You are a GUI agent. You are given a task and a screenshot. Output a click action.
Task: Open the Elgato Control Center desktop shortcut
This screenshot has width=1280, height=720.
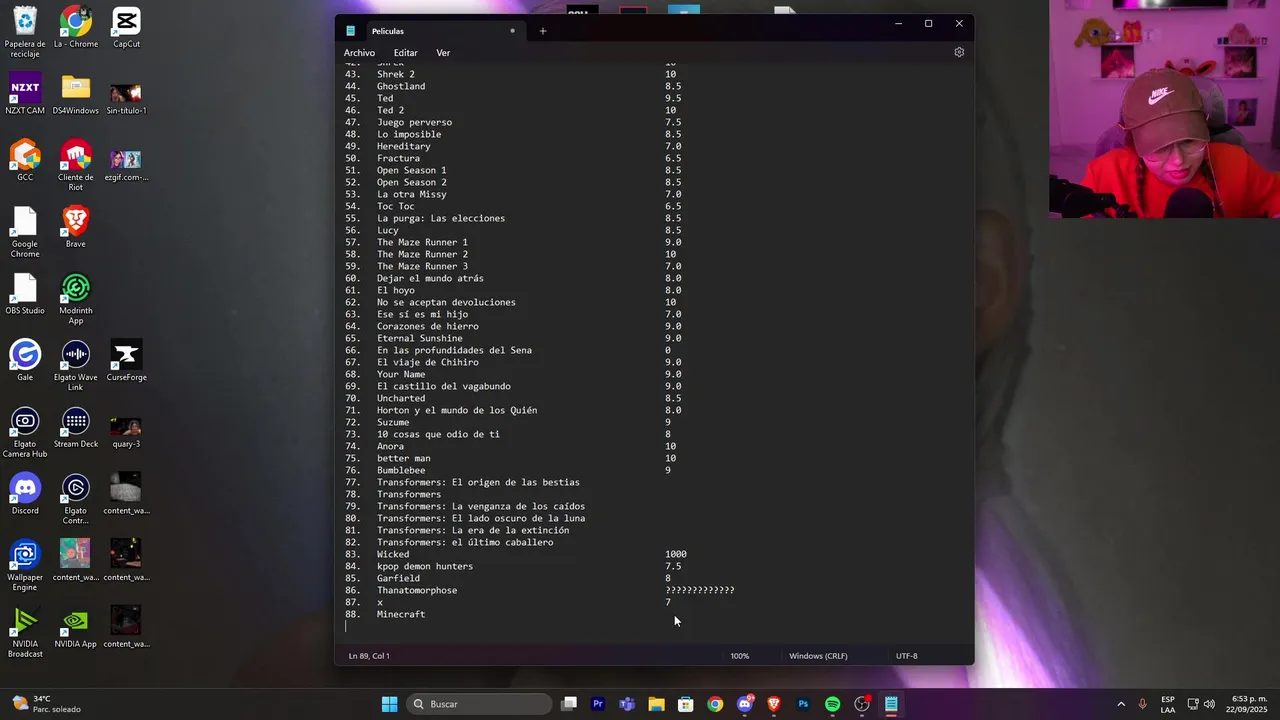click(76, 499)
